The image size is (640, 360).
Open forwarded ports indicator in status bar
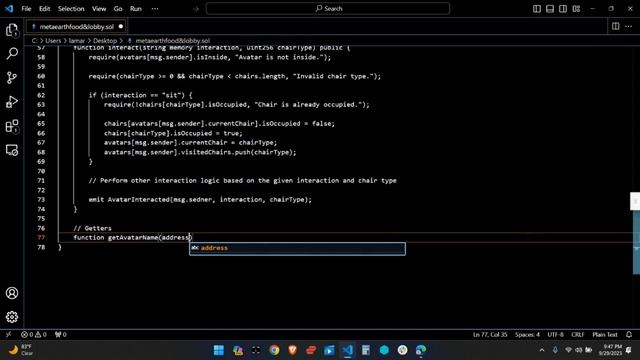(60, 334)
